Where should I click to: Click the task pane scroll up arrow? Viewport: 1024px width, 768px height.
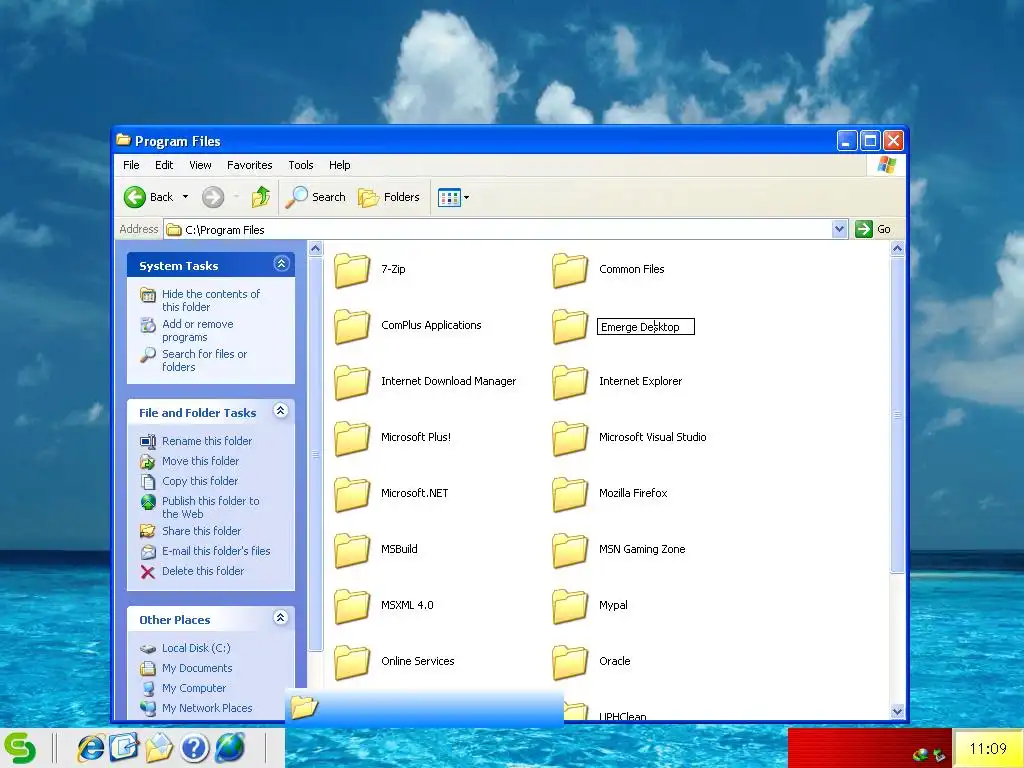[x=315, y=248]
